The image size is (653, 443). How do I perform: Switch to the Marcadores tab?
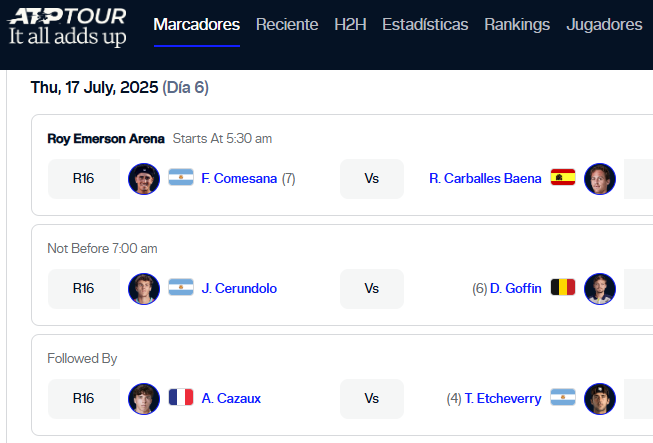tap(197, 25)
